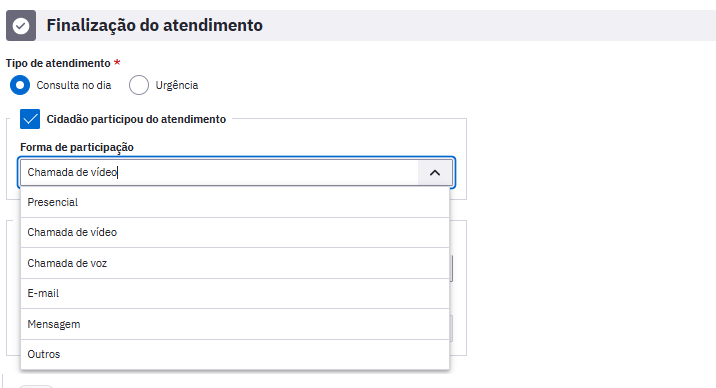Select 'Outros' at the list bottom
Viewport: 716px width, 388px height.
(235, 354)
